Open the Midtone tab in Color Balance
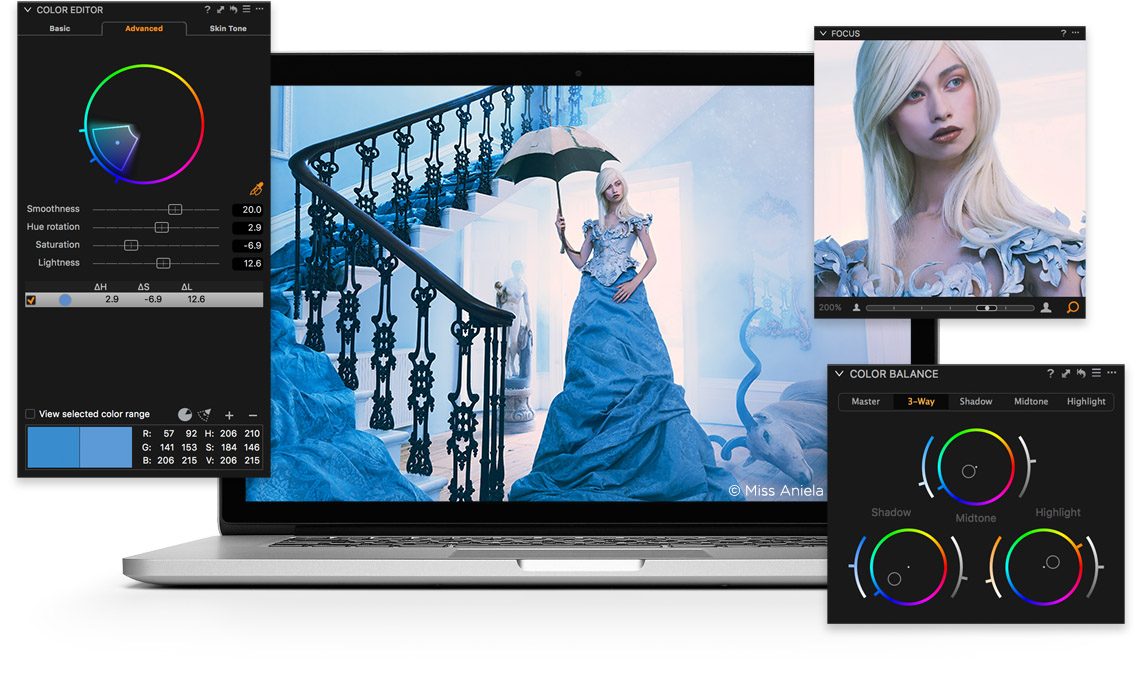1140x697 pixels. (1031, 401)
